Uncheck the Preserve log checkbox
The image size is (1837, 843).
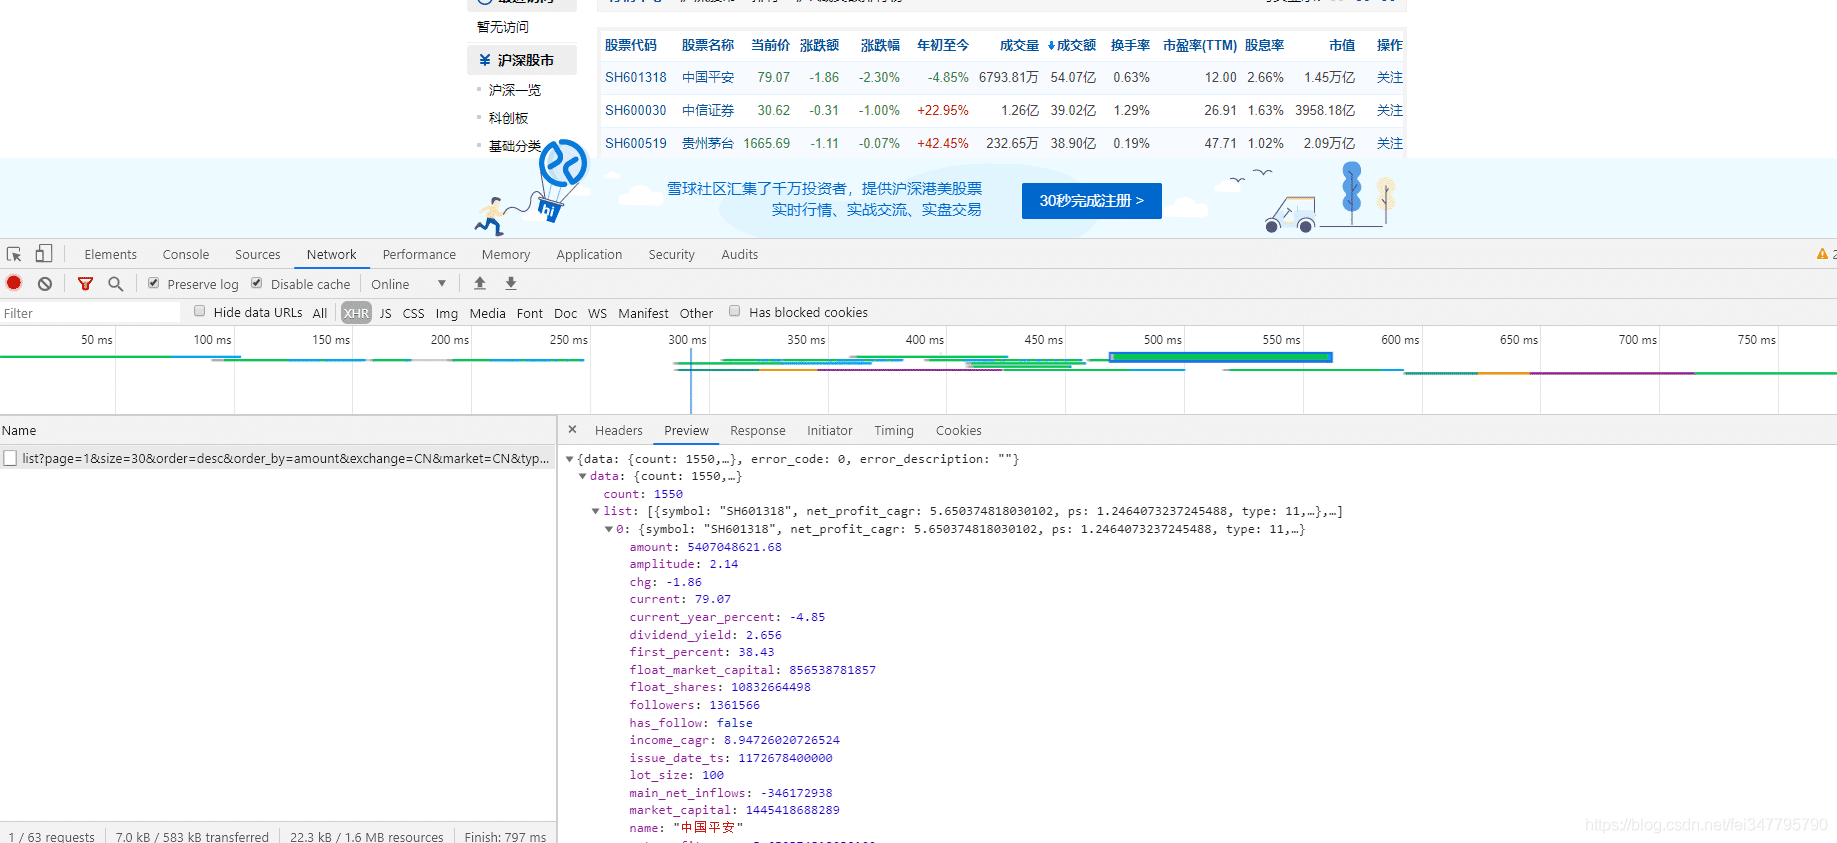154,283
